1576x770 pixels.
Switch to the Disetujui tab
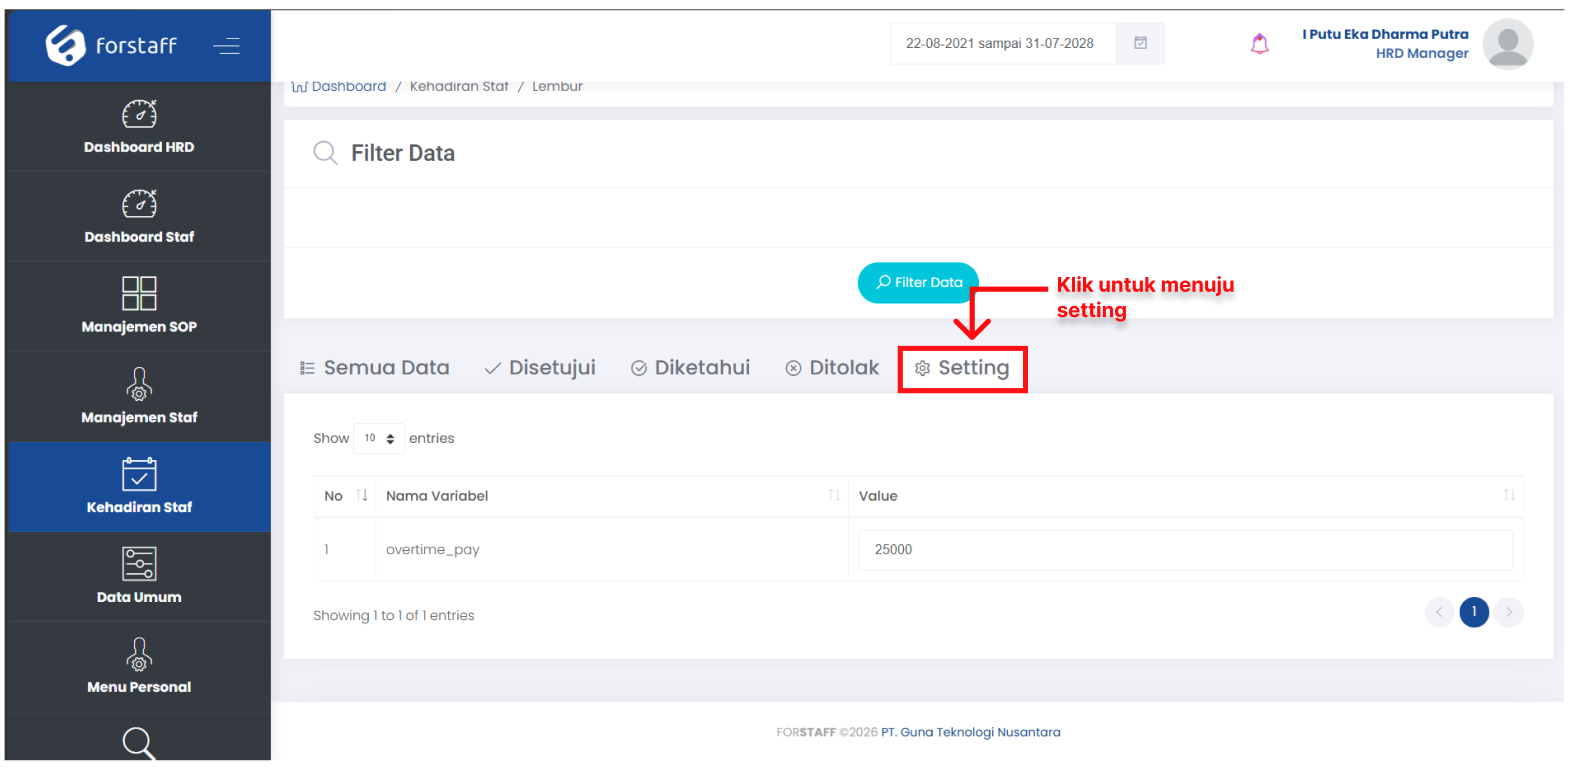coord(540,368)
